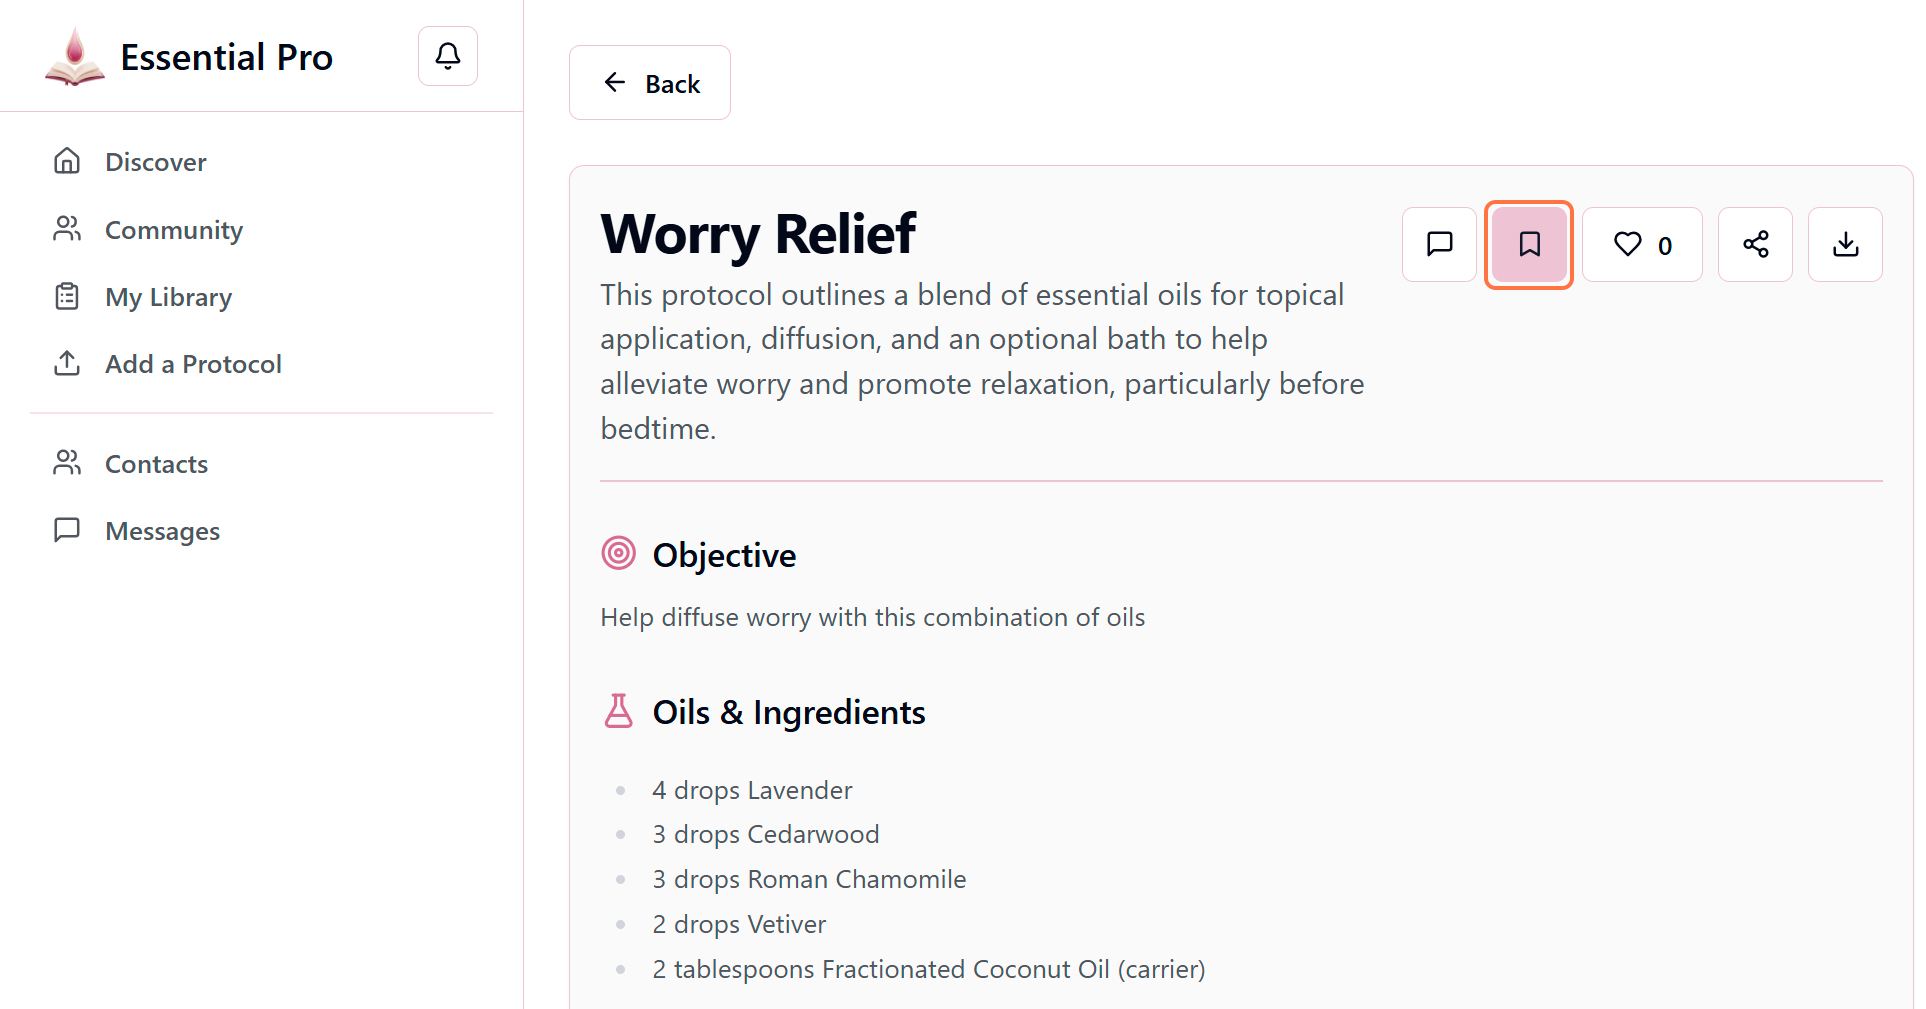1926x1009 pixels.
Task: Click the comment icon on Worry Relief
Action: click(x=1439, y=244)
